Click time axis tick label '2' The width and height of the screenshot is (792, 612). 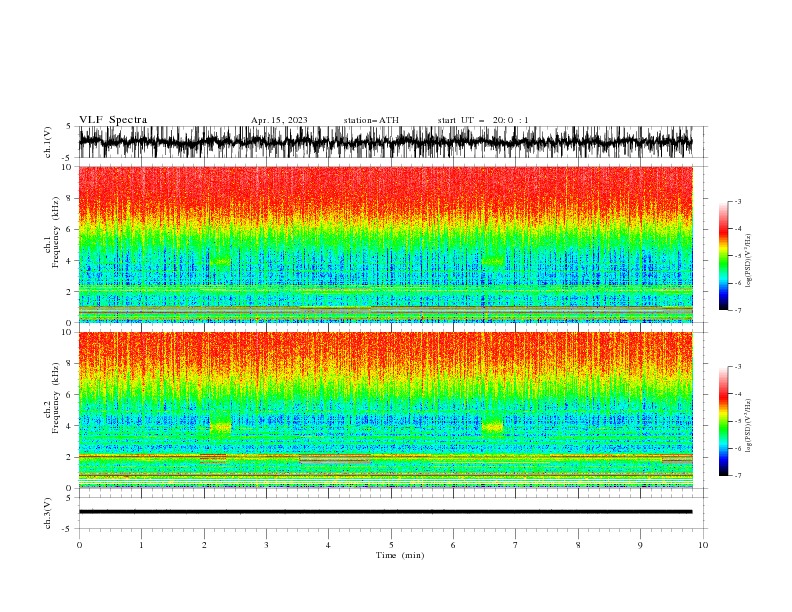[x=204, y=545]
